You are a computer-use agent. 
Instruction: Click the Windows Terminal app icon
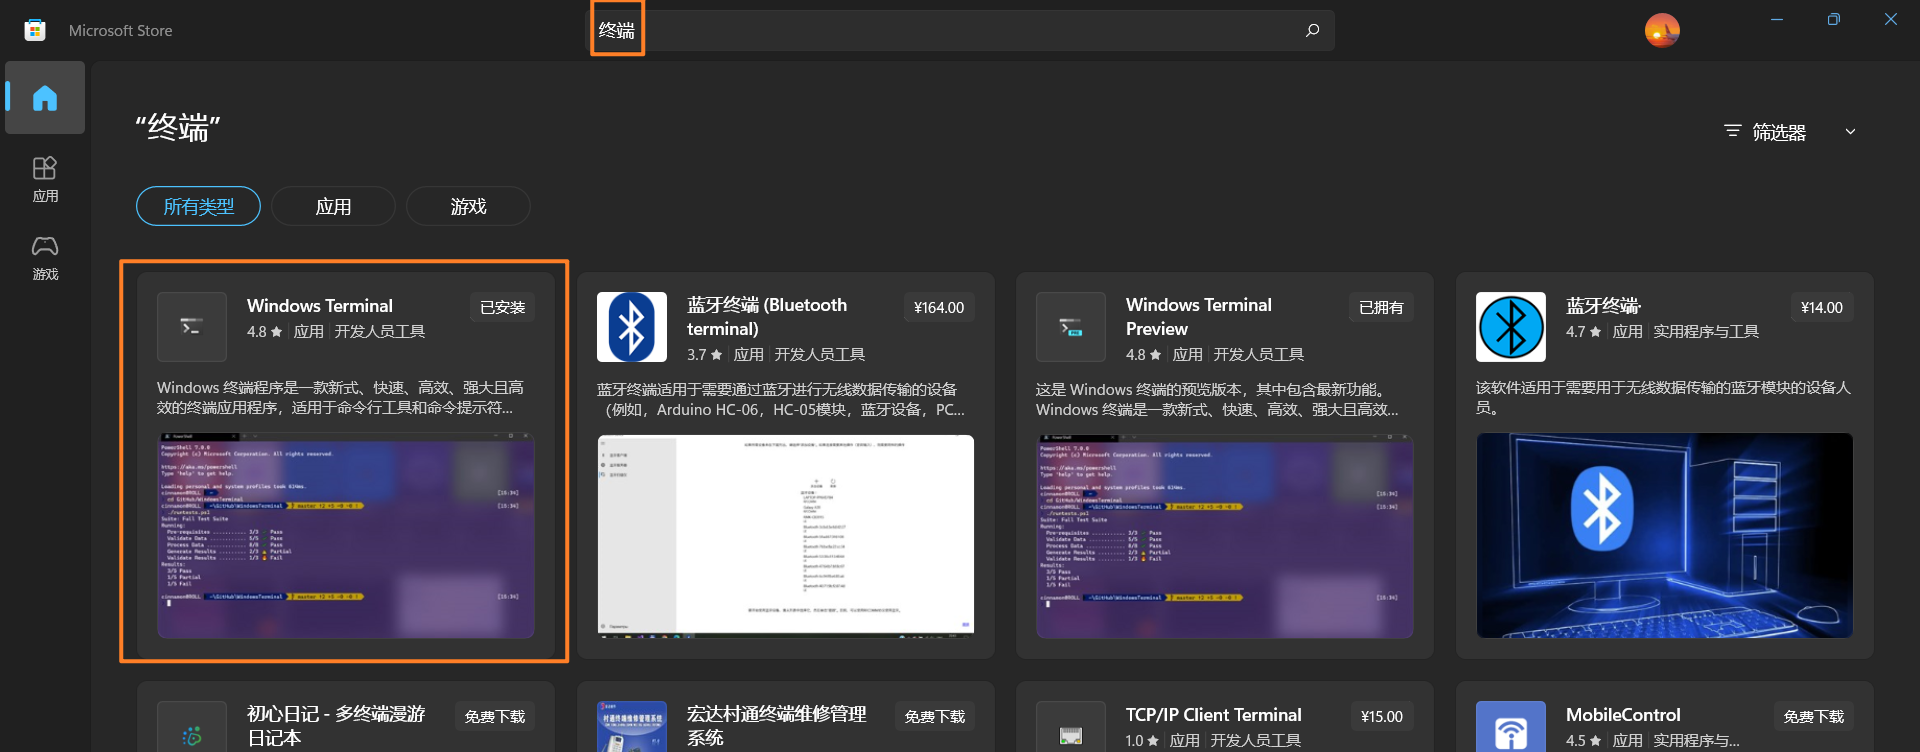pos(192,327)
